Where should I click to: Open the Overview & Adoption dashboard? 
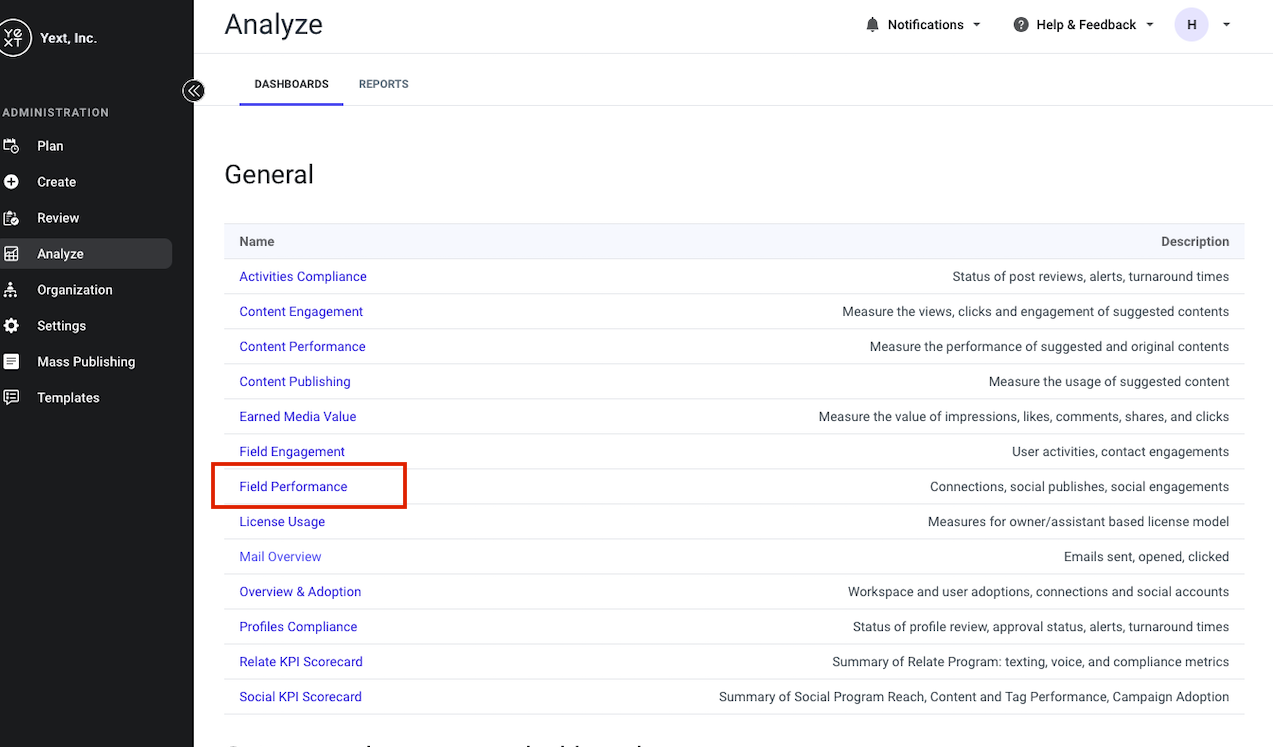point(300,592)
